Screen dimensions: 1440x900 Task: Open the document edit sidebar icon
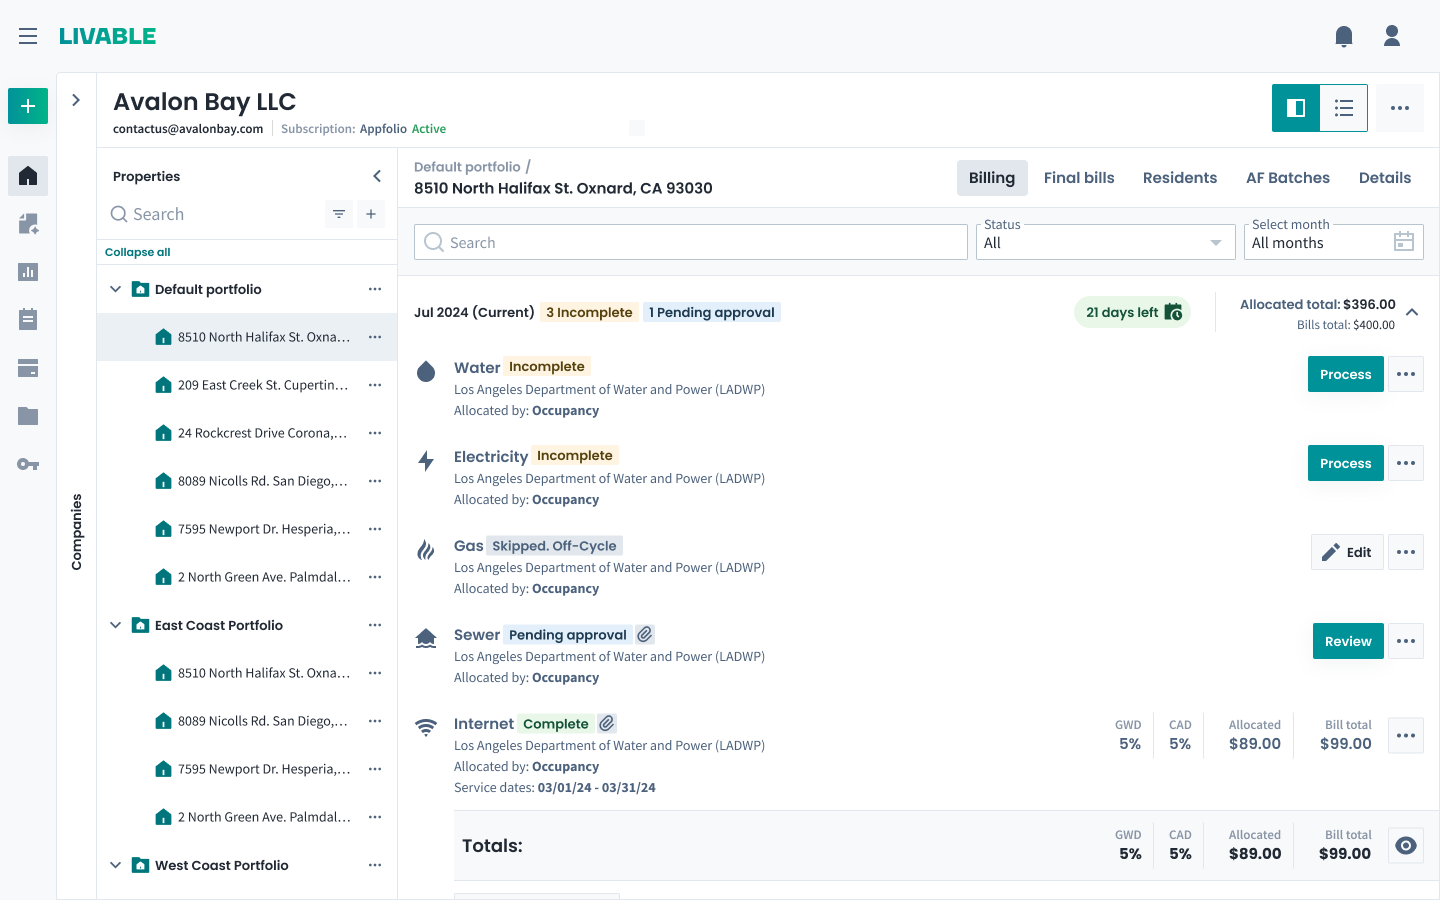click(28, 224)
